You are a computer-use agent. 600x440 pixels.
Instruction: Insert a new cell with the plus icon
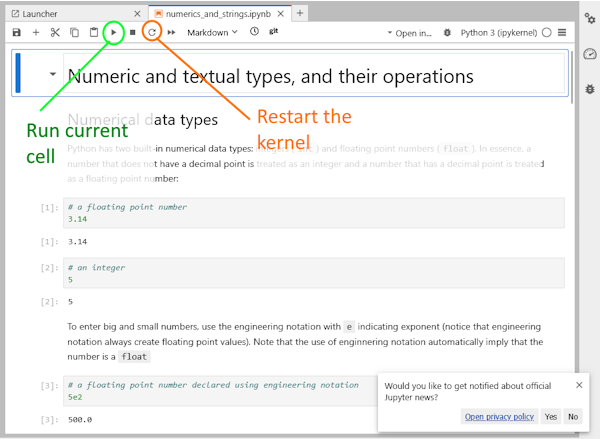tap(36, 33)
